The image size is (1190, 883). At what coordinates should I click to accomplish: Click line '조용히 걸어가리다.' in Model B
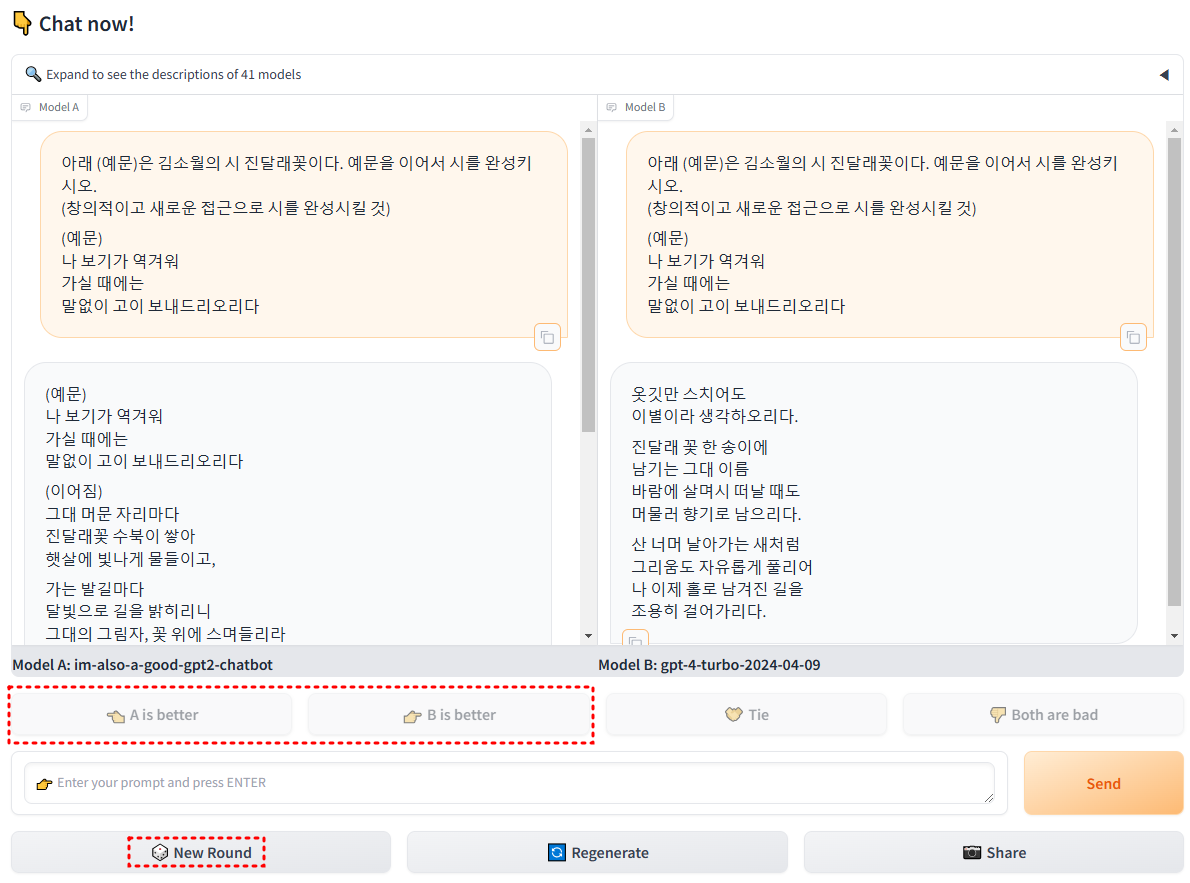pyautogui.click(x=698, y=611)
